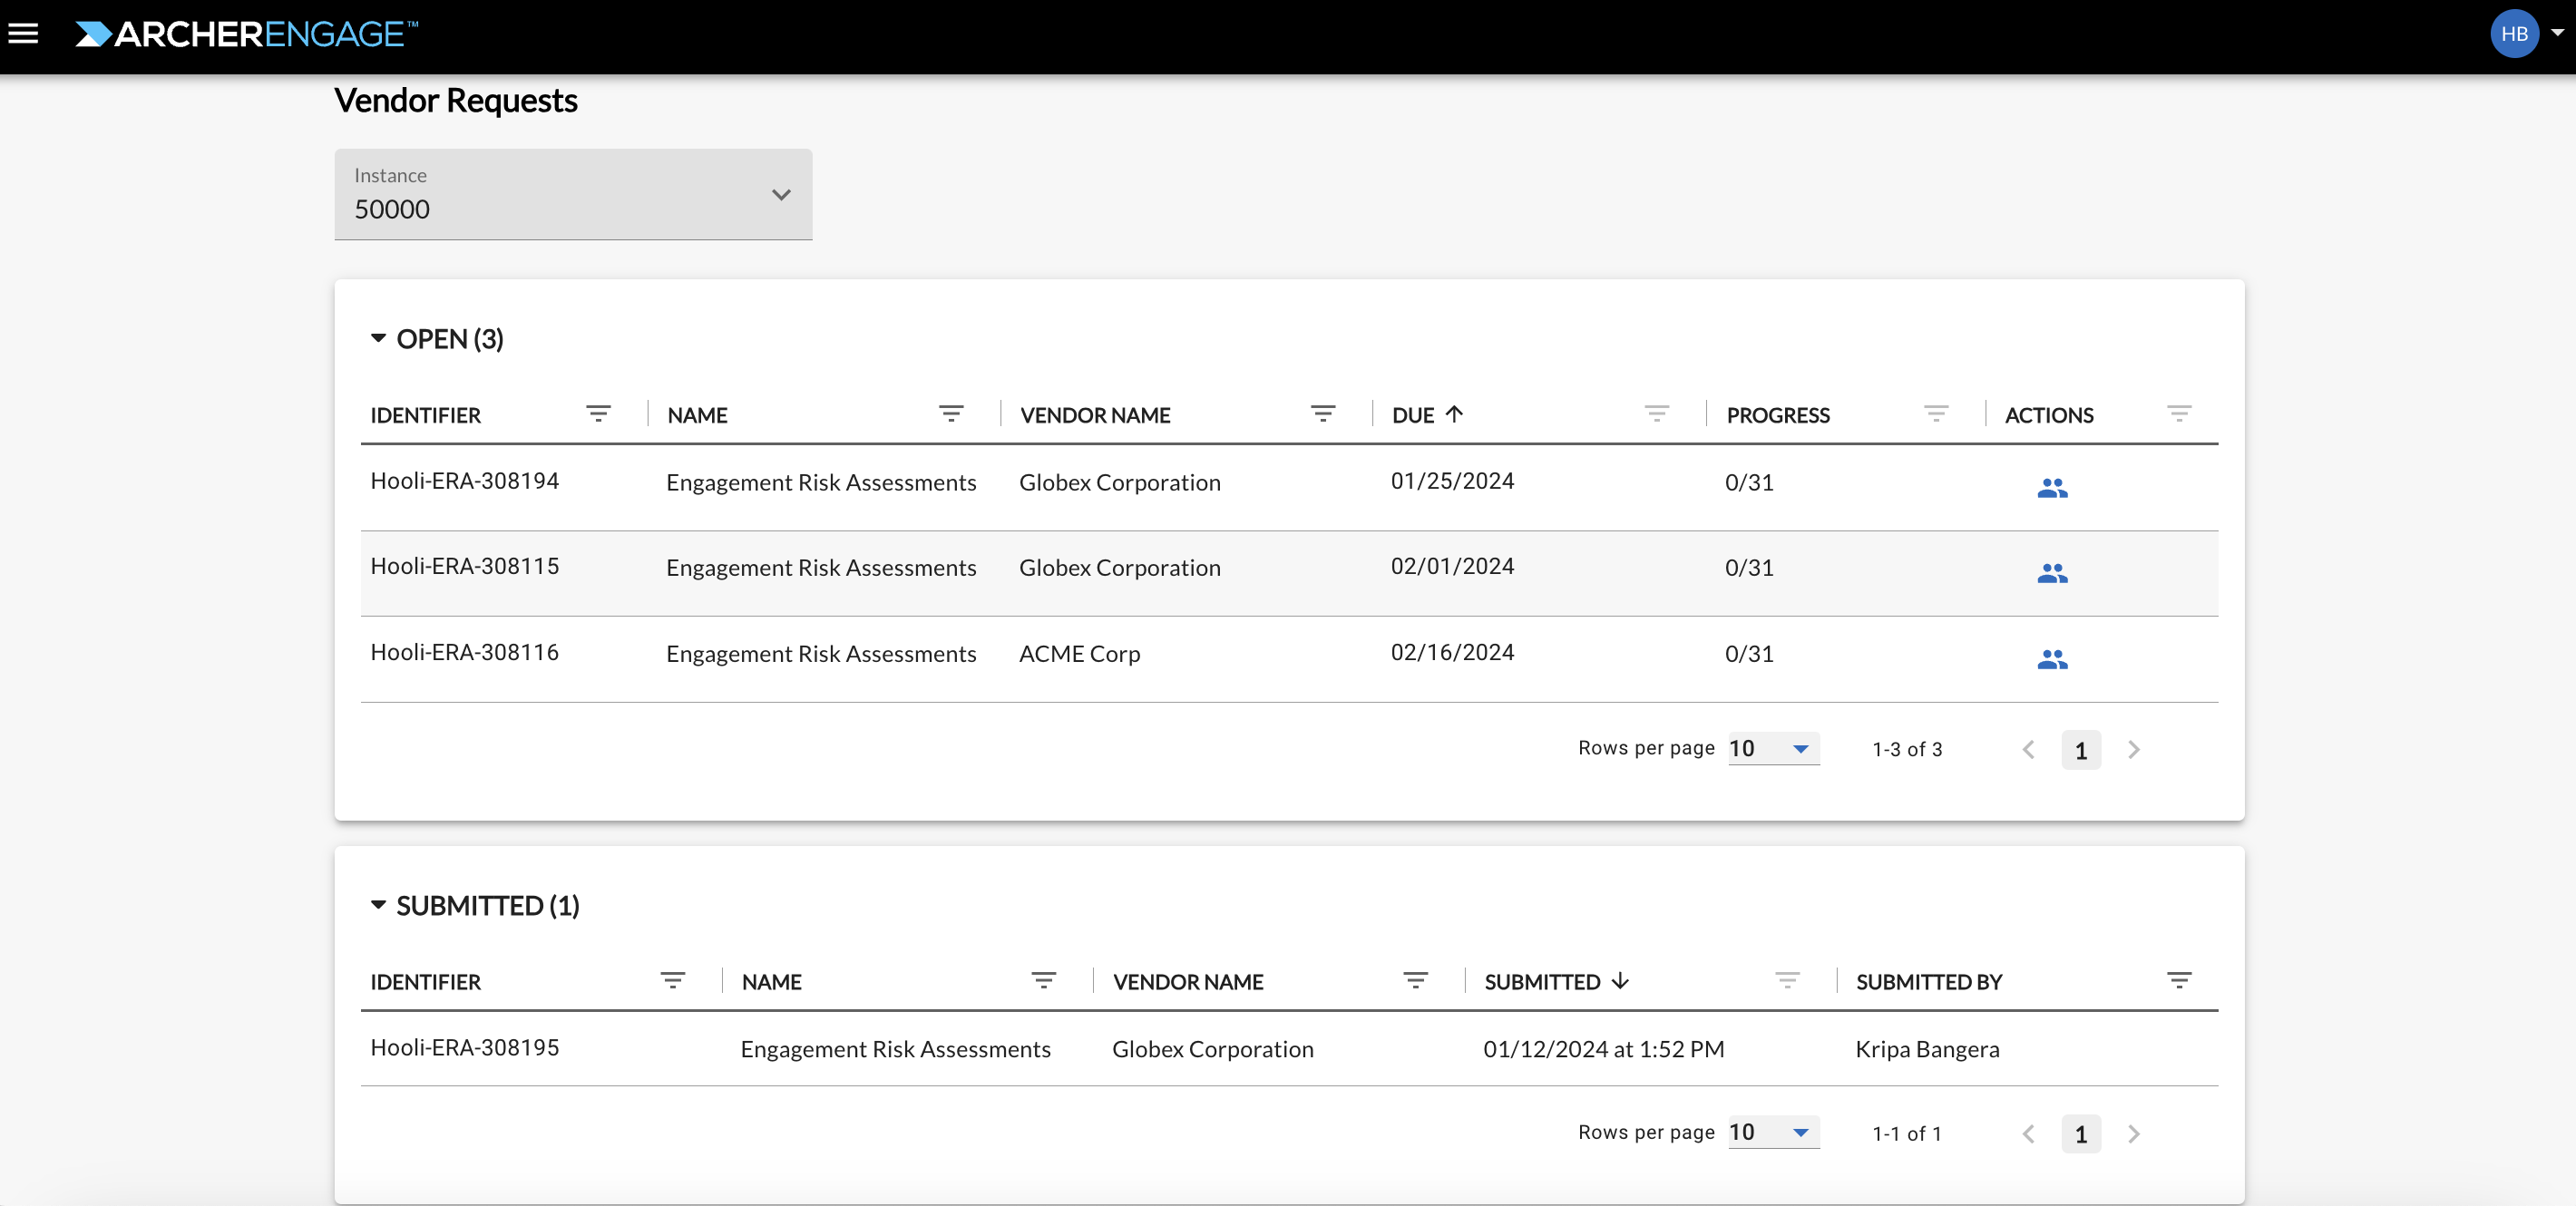The image size is (2576, 1206).
Task: Click the Submitted table NAME header
Action: (x=772, y=982)
